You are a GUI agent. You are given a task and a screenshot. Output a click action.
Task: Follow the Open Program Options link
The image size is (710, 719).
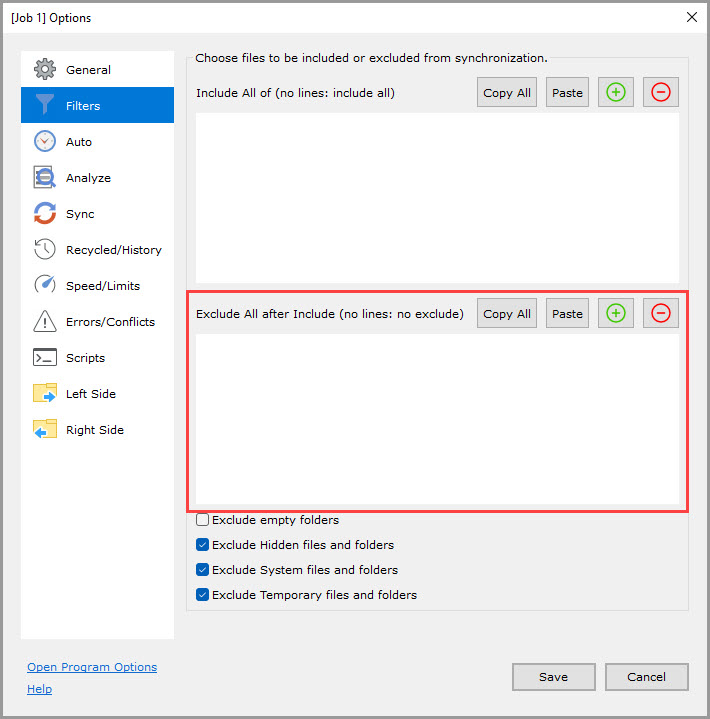tap(92, 667)
